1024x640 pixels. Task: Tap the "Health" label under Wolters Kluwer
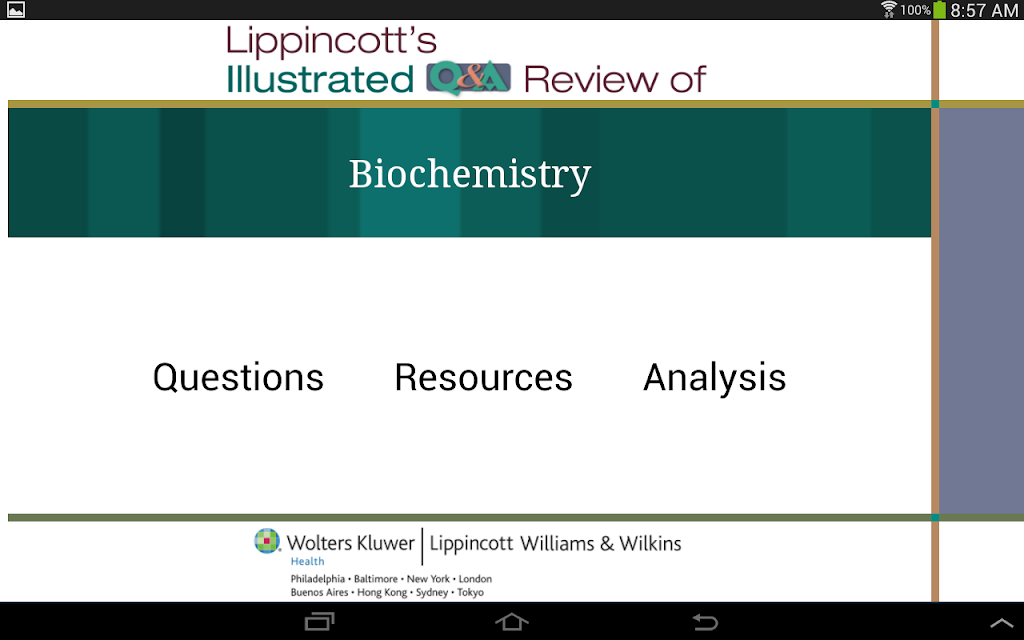(307, 561)
